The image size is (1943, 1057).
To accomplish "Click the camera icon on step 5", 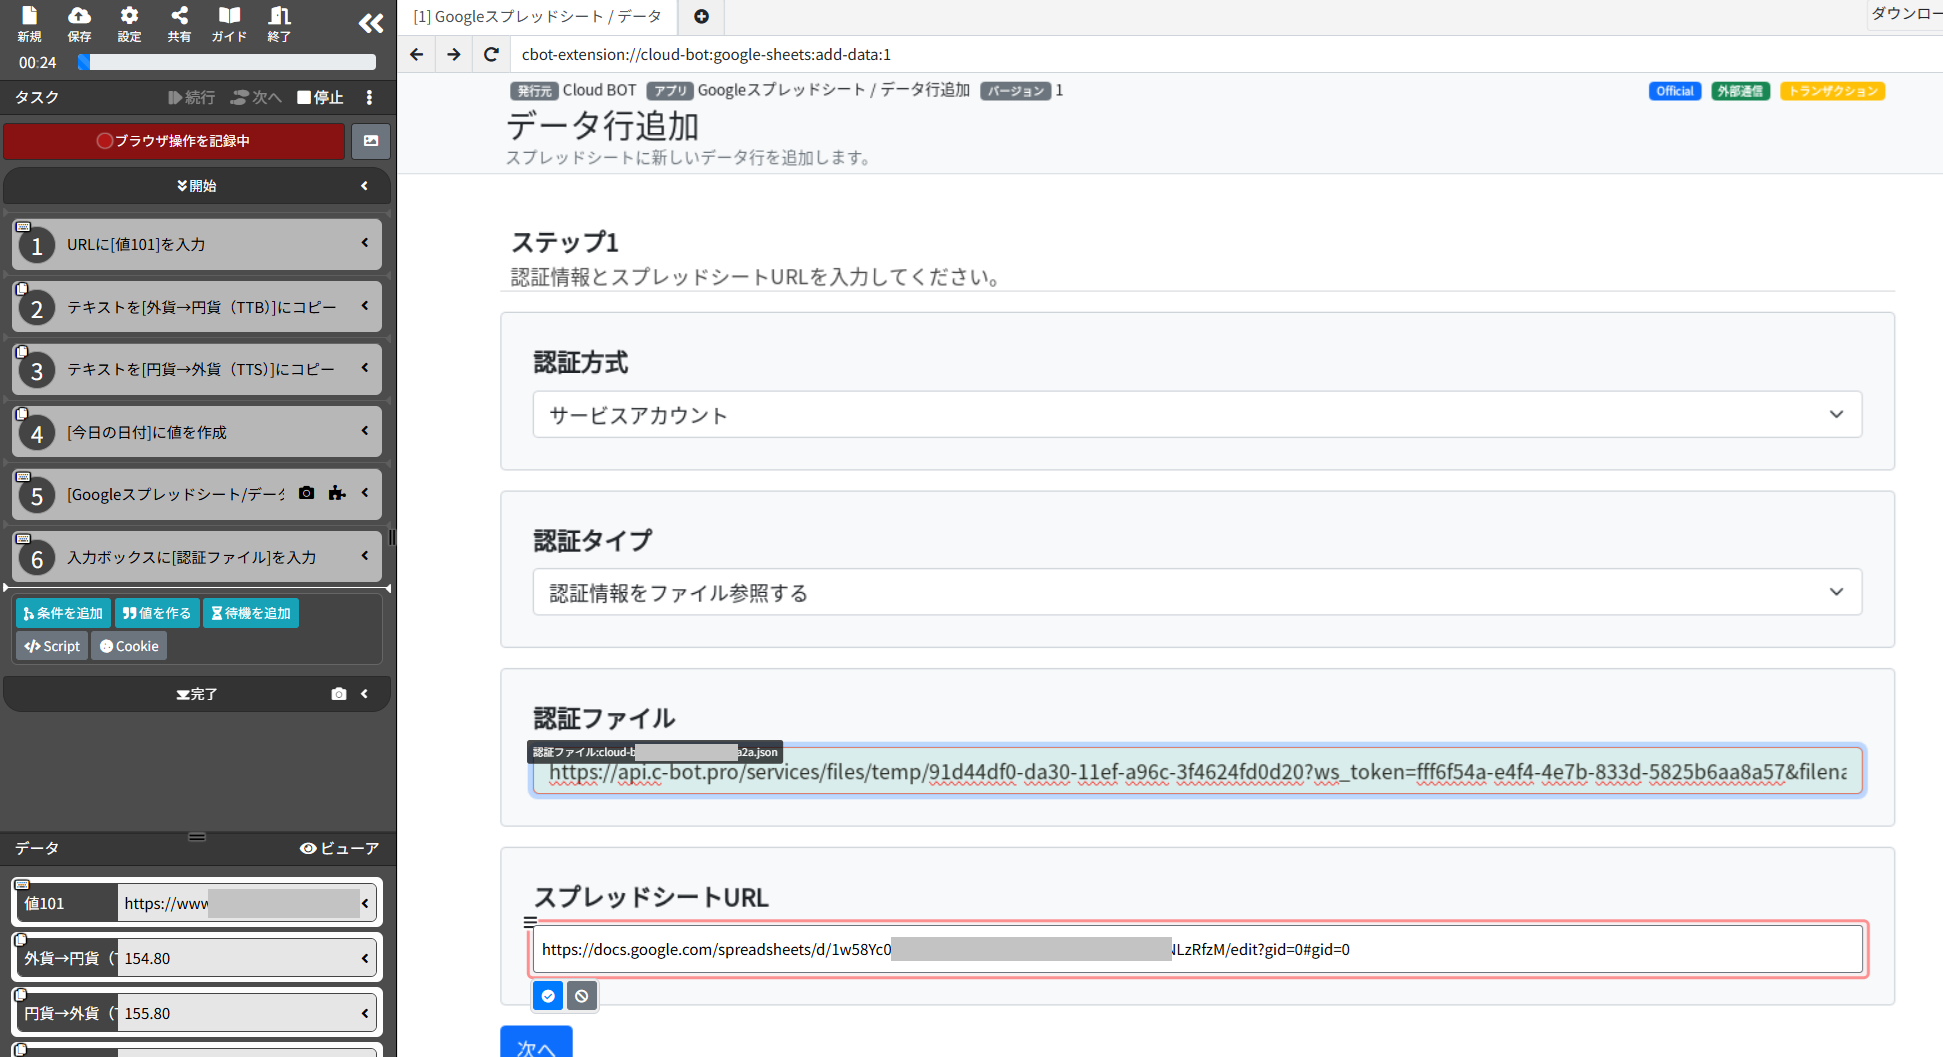I will (x=306, y=493).
